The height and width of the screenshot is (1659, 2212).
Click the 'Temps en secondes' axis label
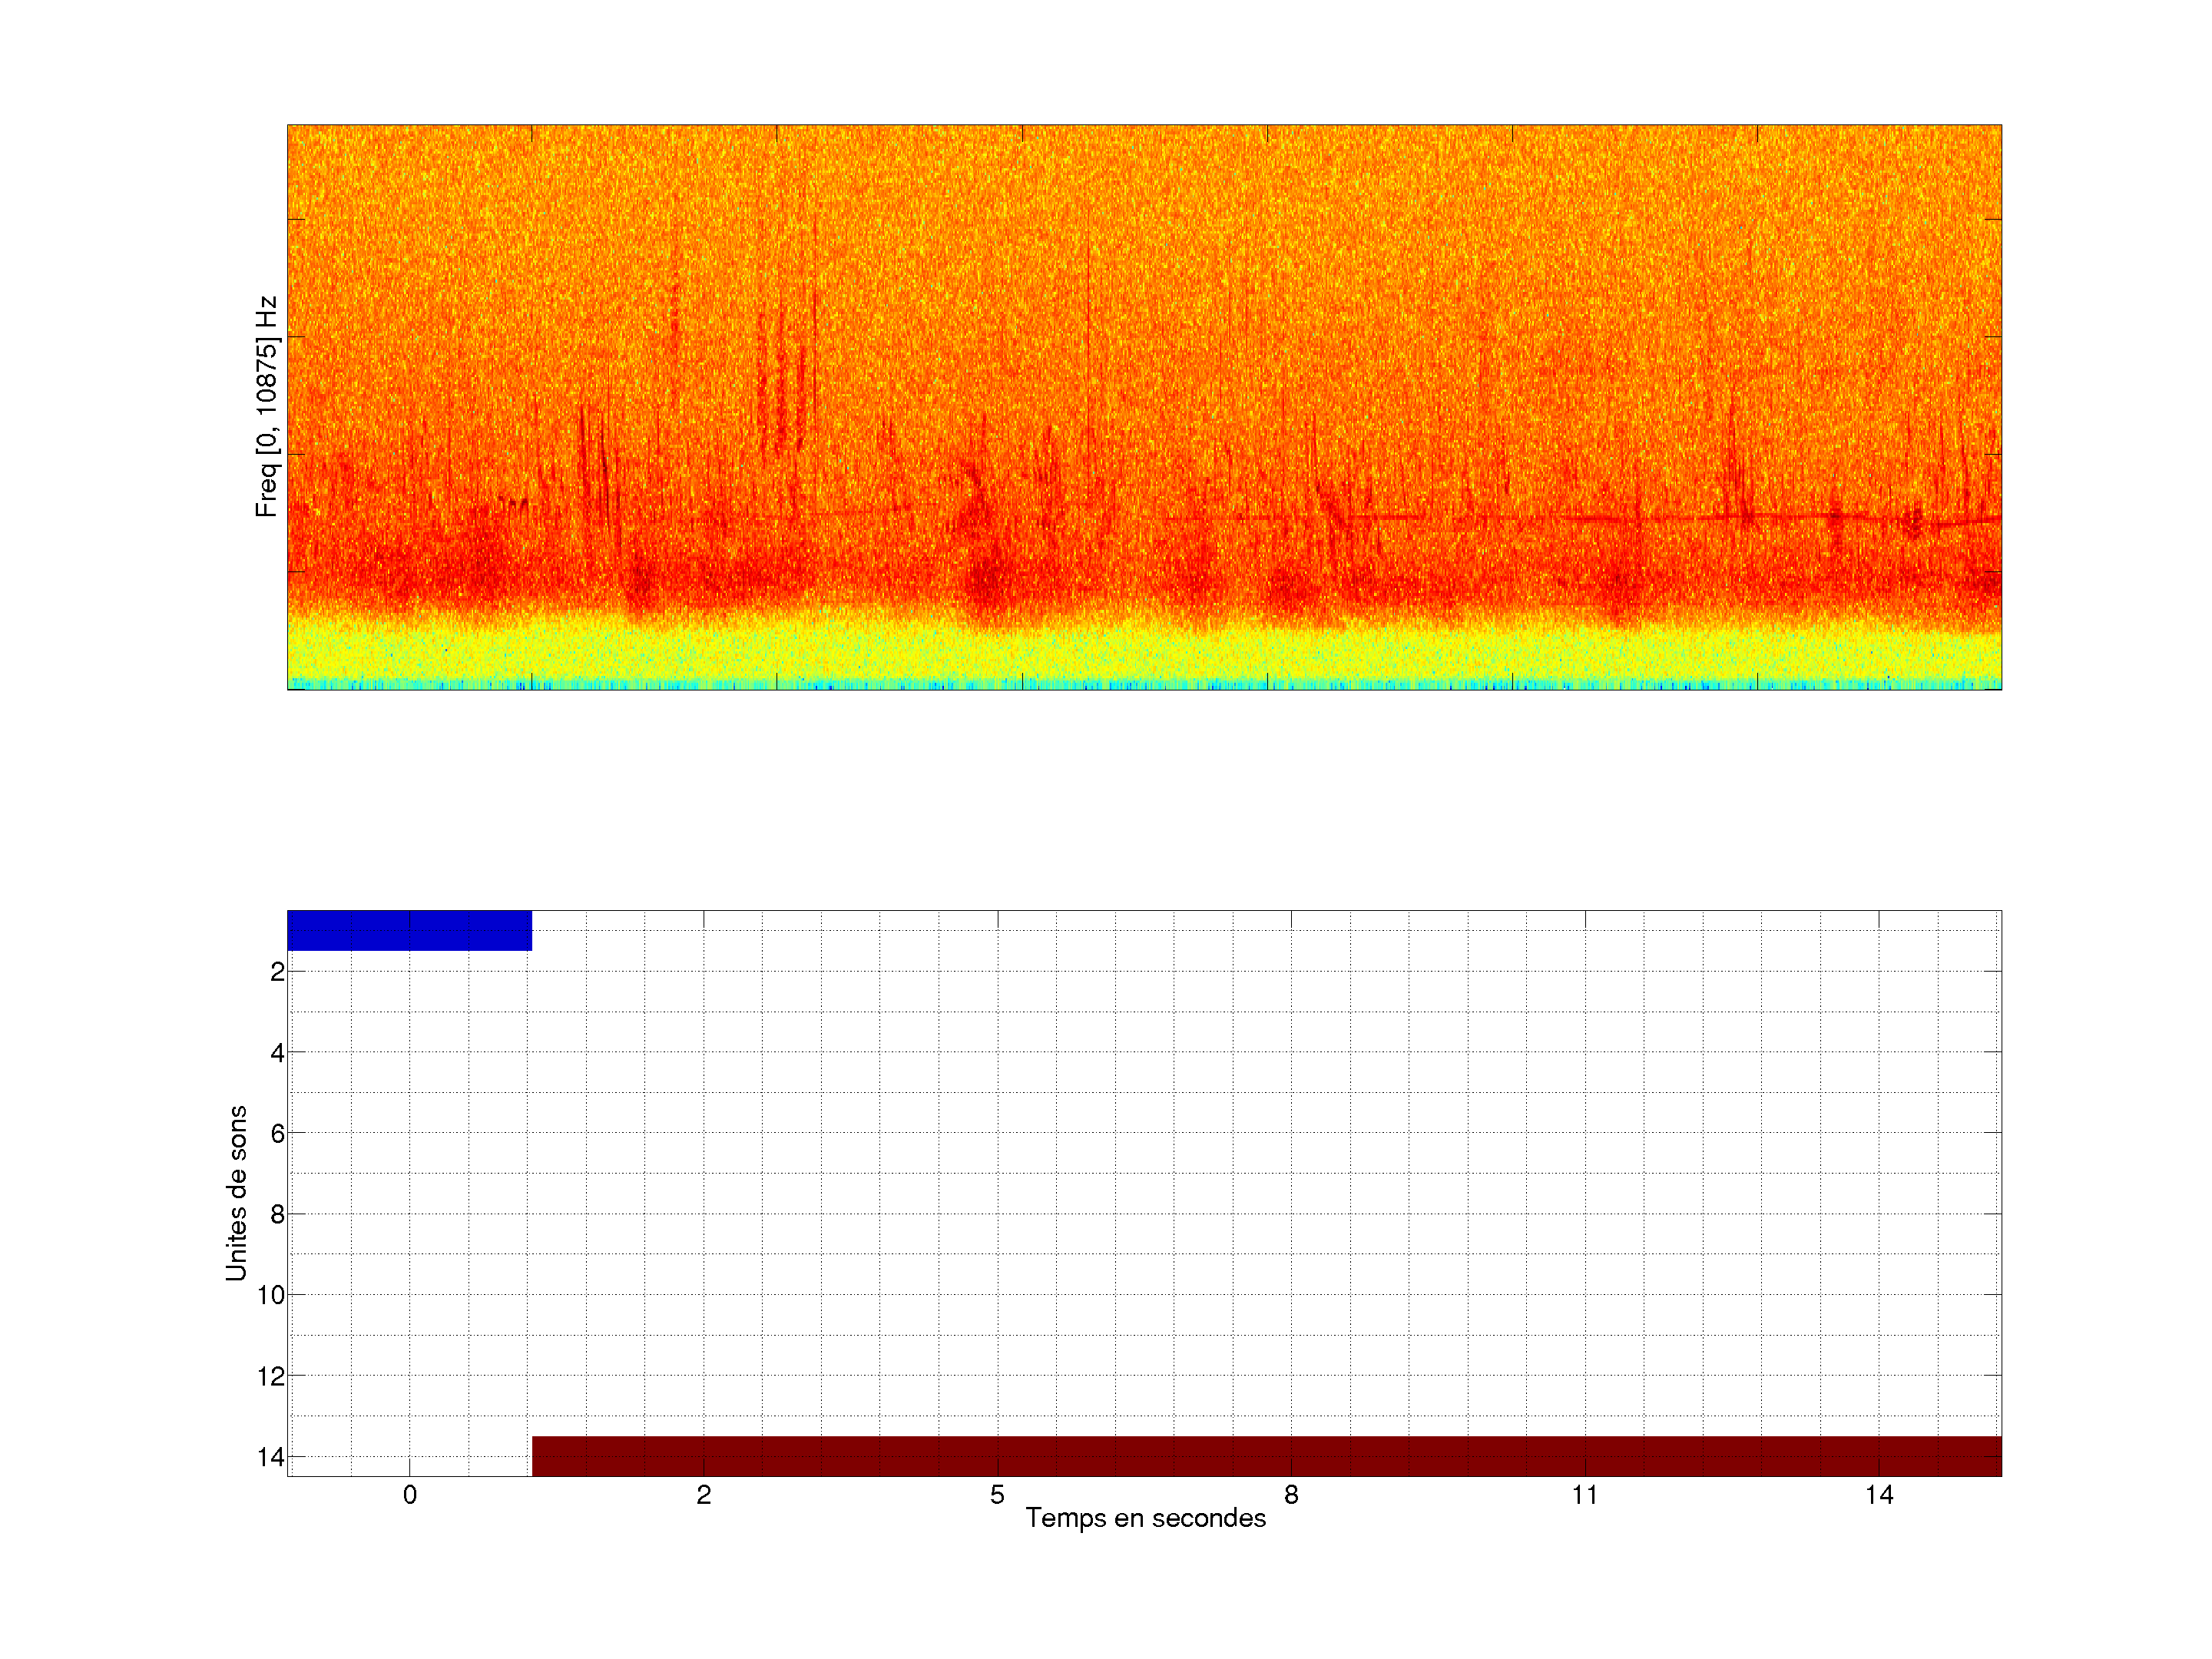click(x=1145, y=1518)
